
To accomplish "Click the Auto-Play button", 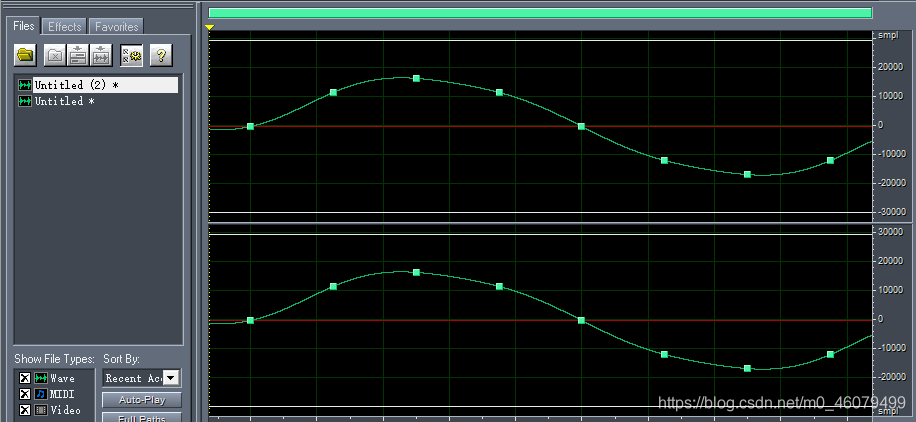I will 142,400.
